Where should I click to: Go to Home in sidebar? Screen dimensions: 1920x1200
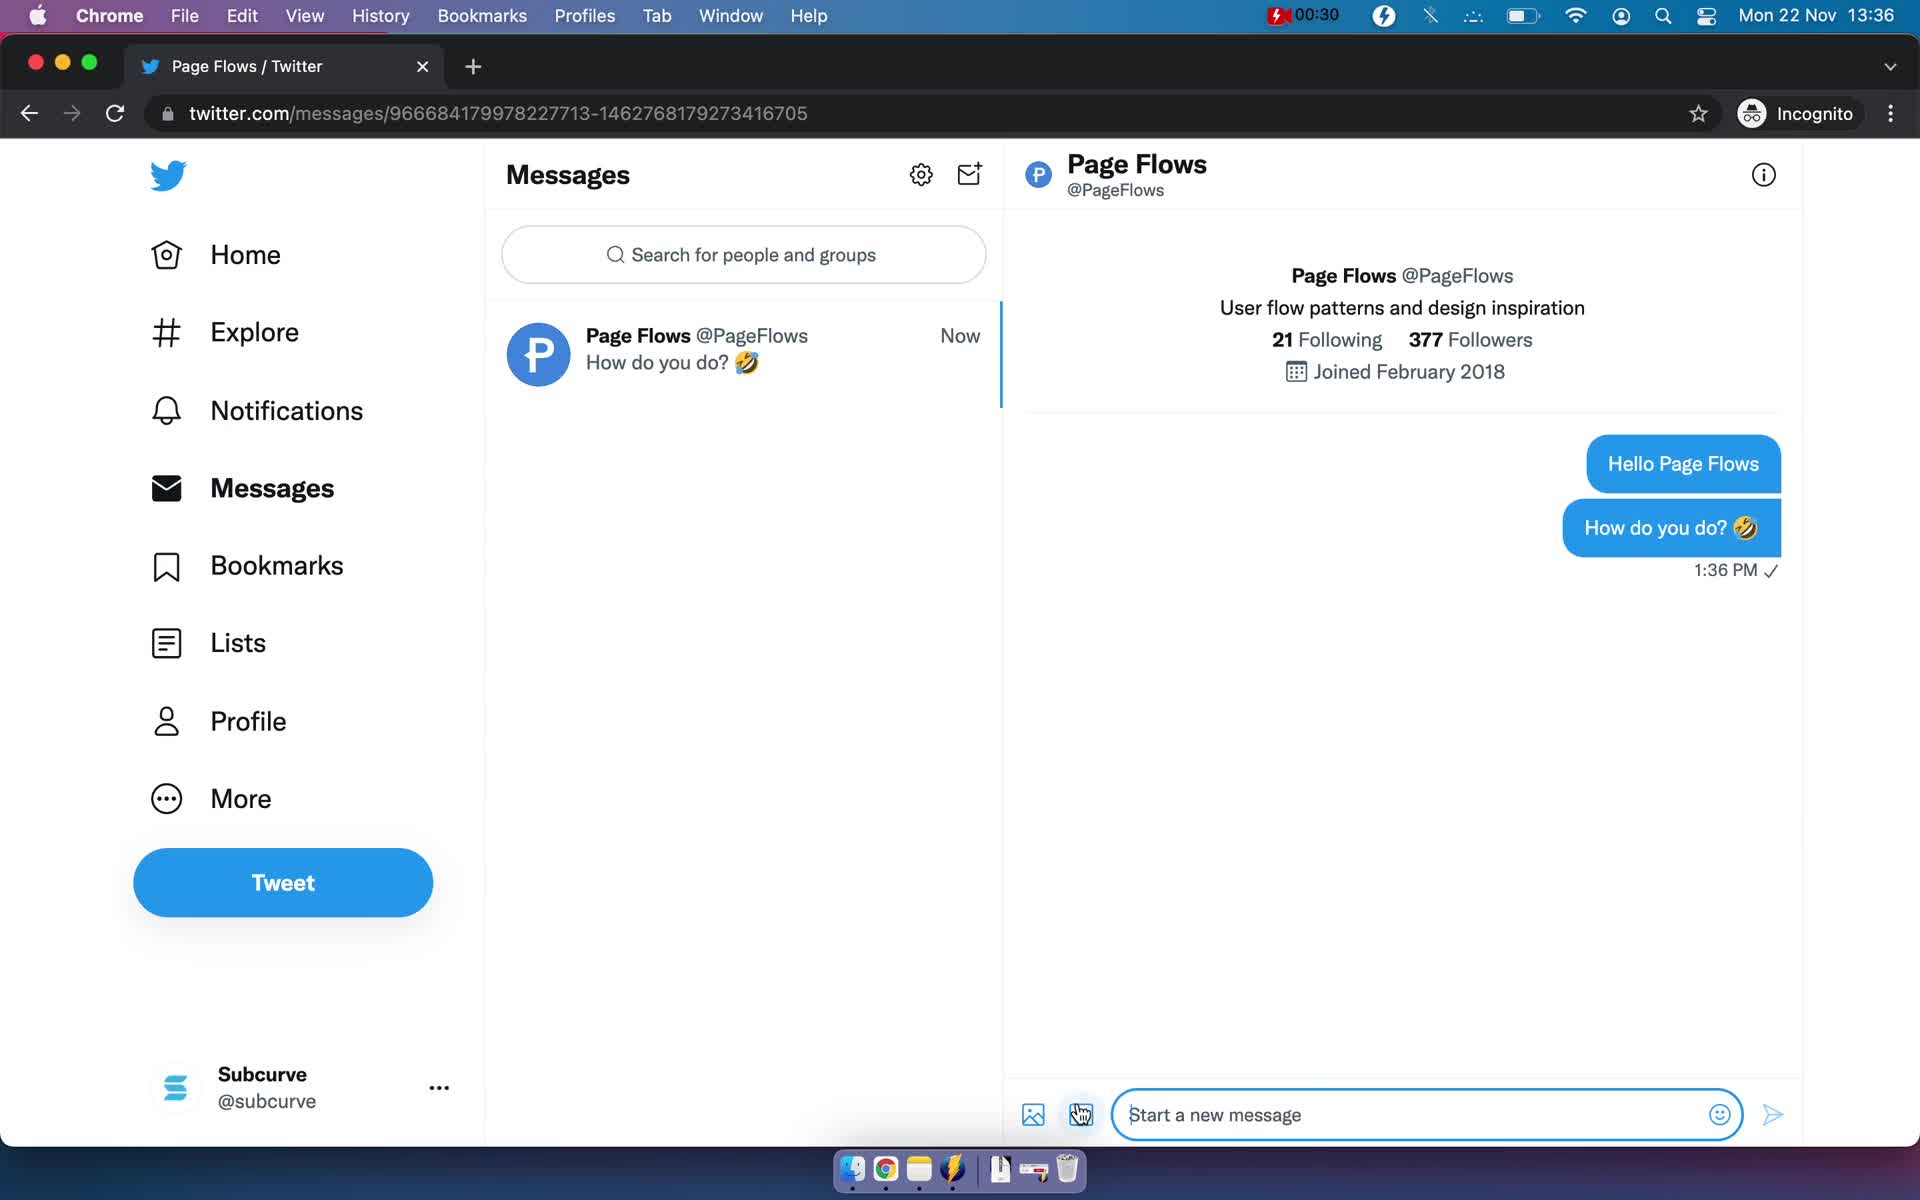pos(215,255)
